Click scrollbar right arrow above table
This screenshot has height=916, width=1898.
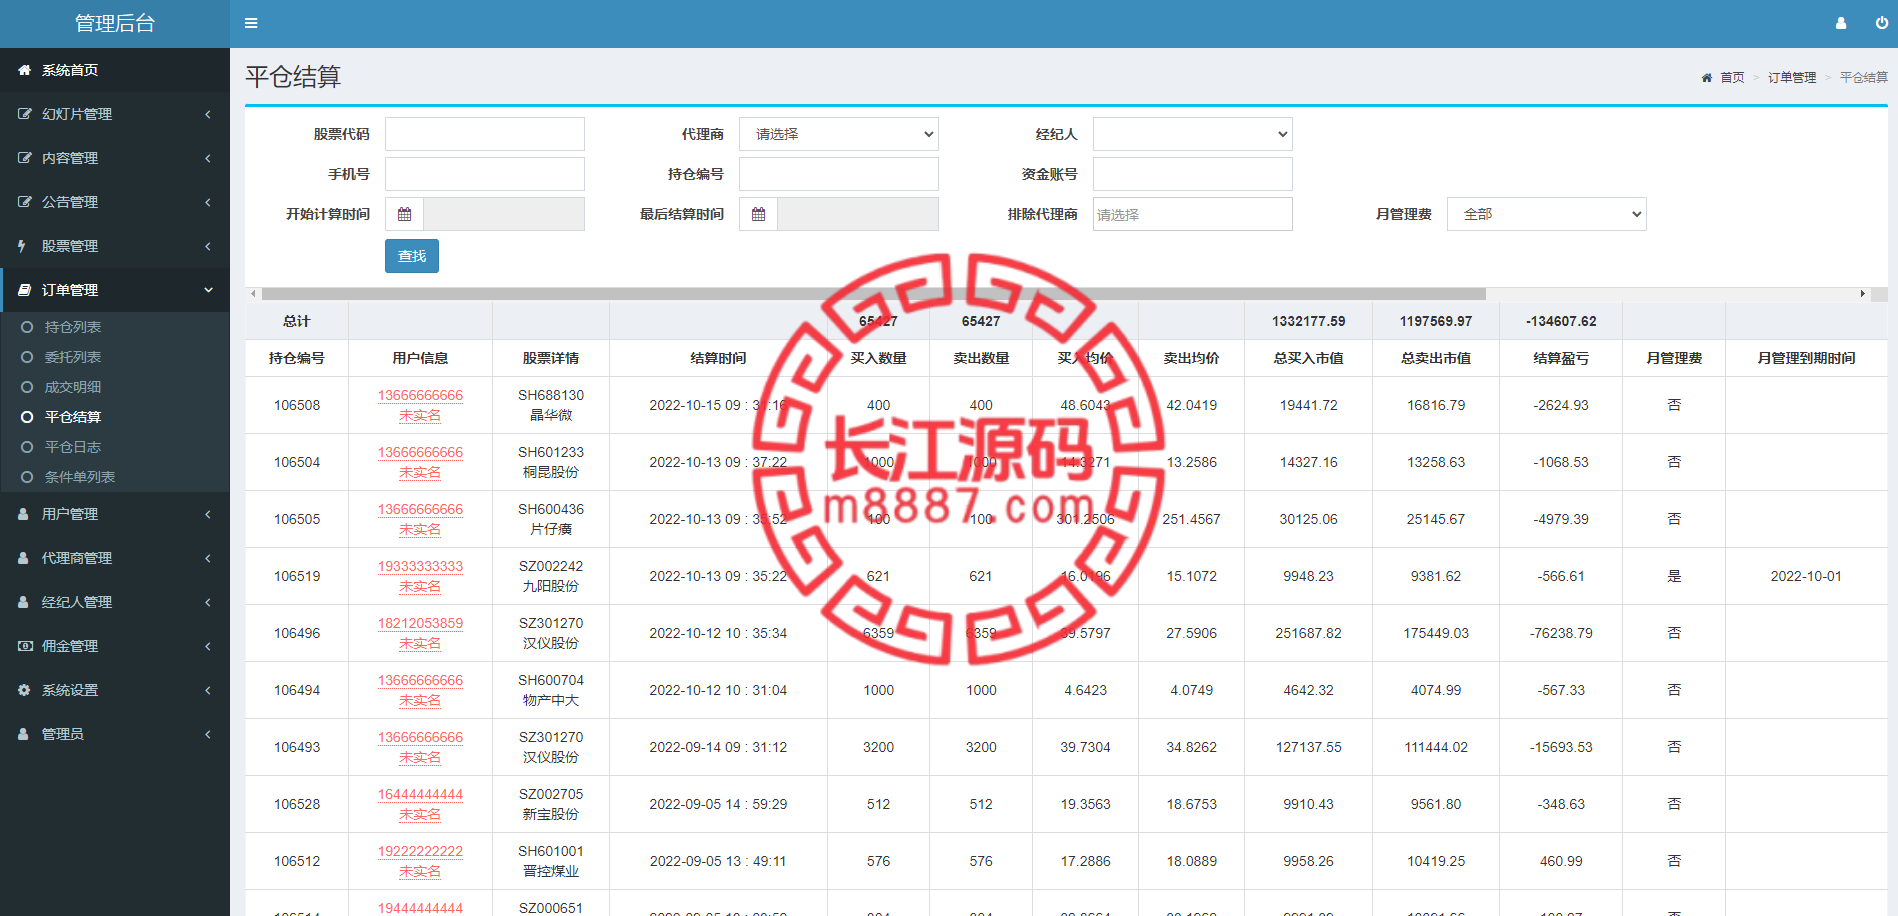point(1862,294)
